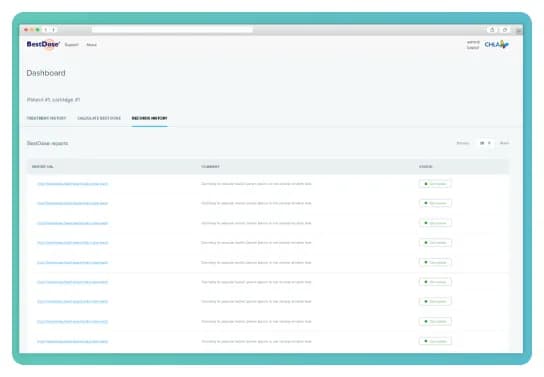Click the Report URL column header
Screen dimensions: 544x377
click(x=43, y=167)
